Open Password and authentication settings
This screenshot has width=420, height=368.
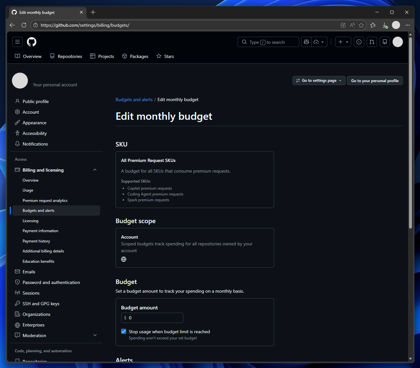(51, 282)
